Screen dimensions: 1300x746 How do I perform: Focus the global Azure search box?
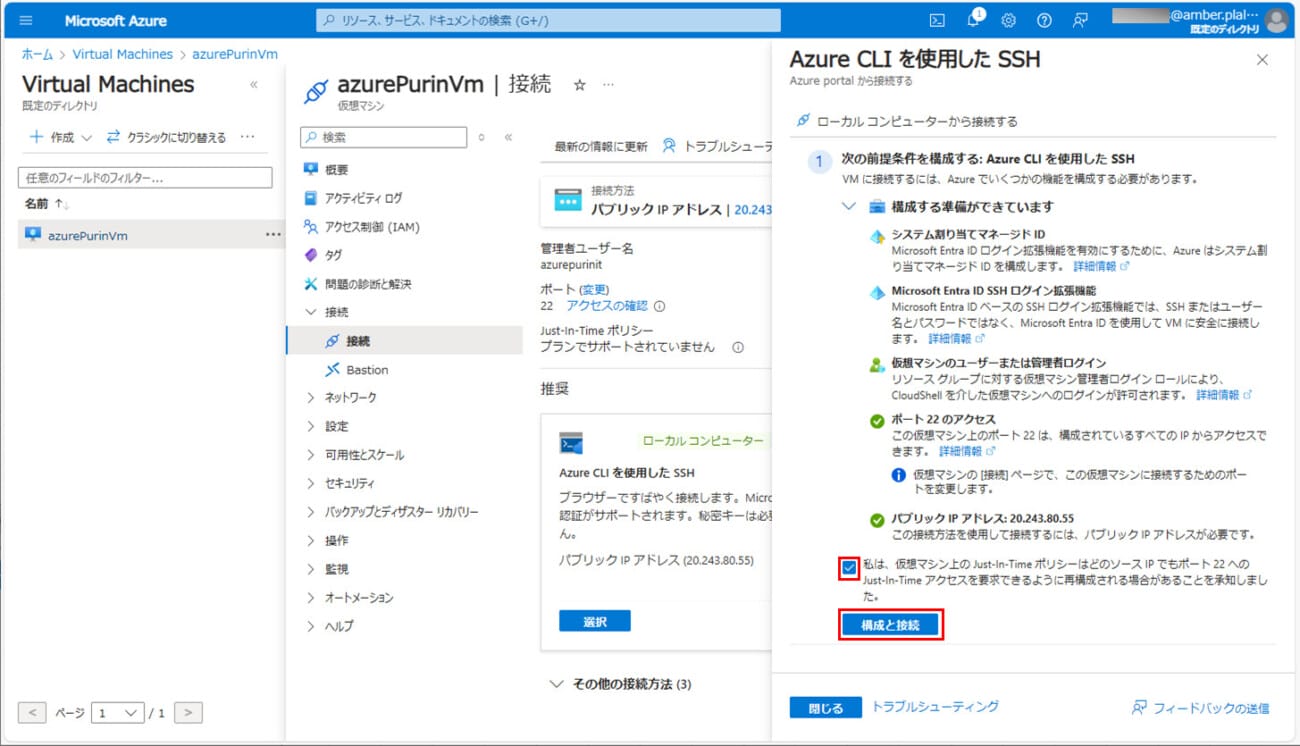click(548, 20)
